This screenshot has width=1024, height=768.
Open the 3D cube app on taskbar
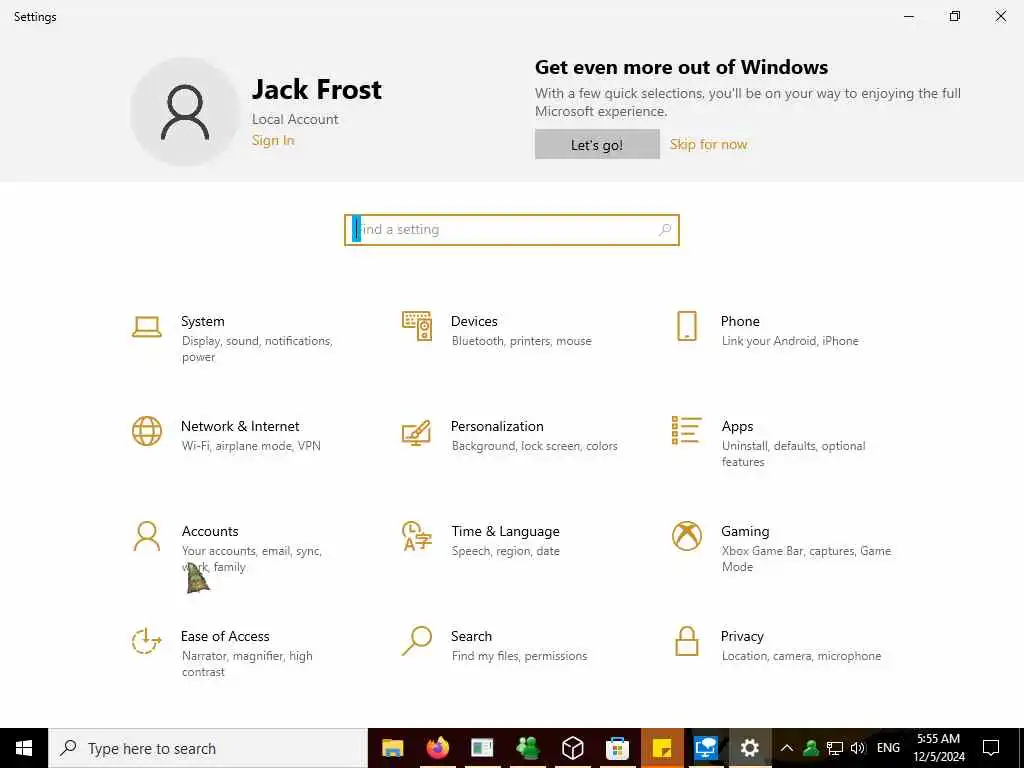click(x=573, y=748)
